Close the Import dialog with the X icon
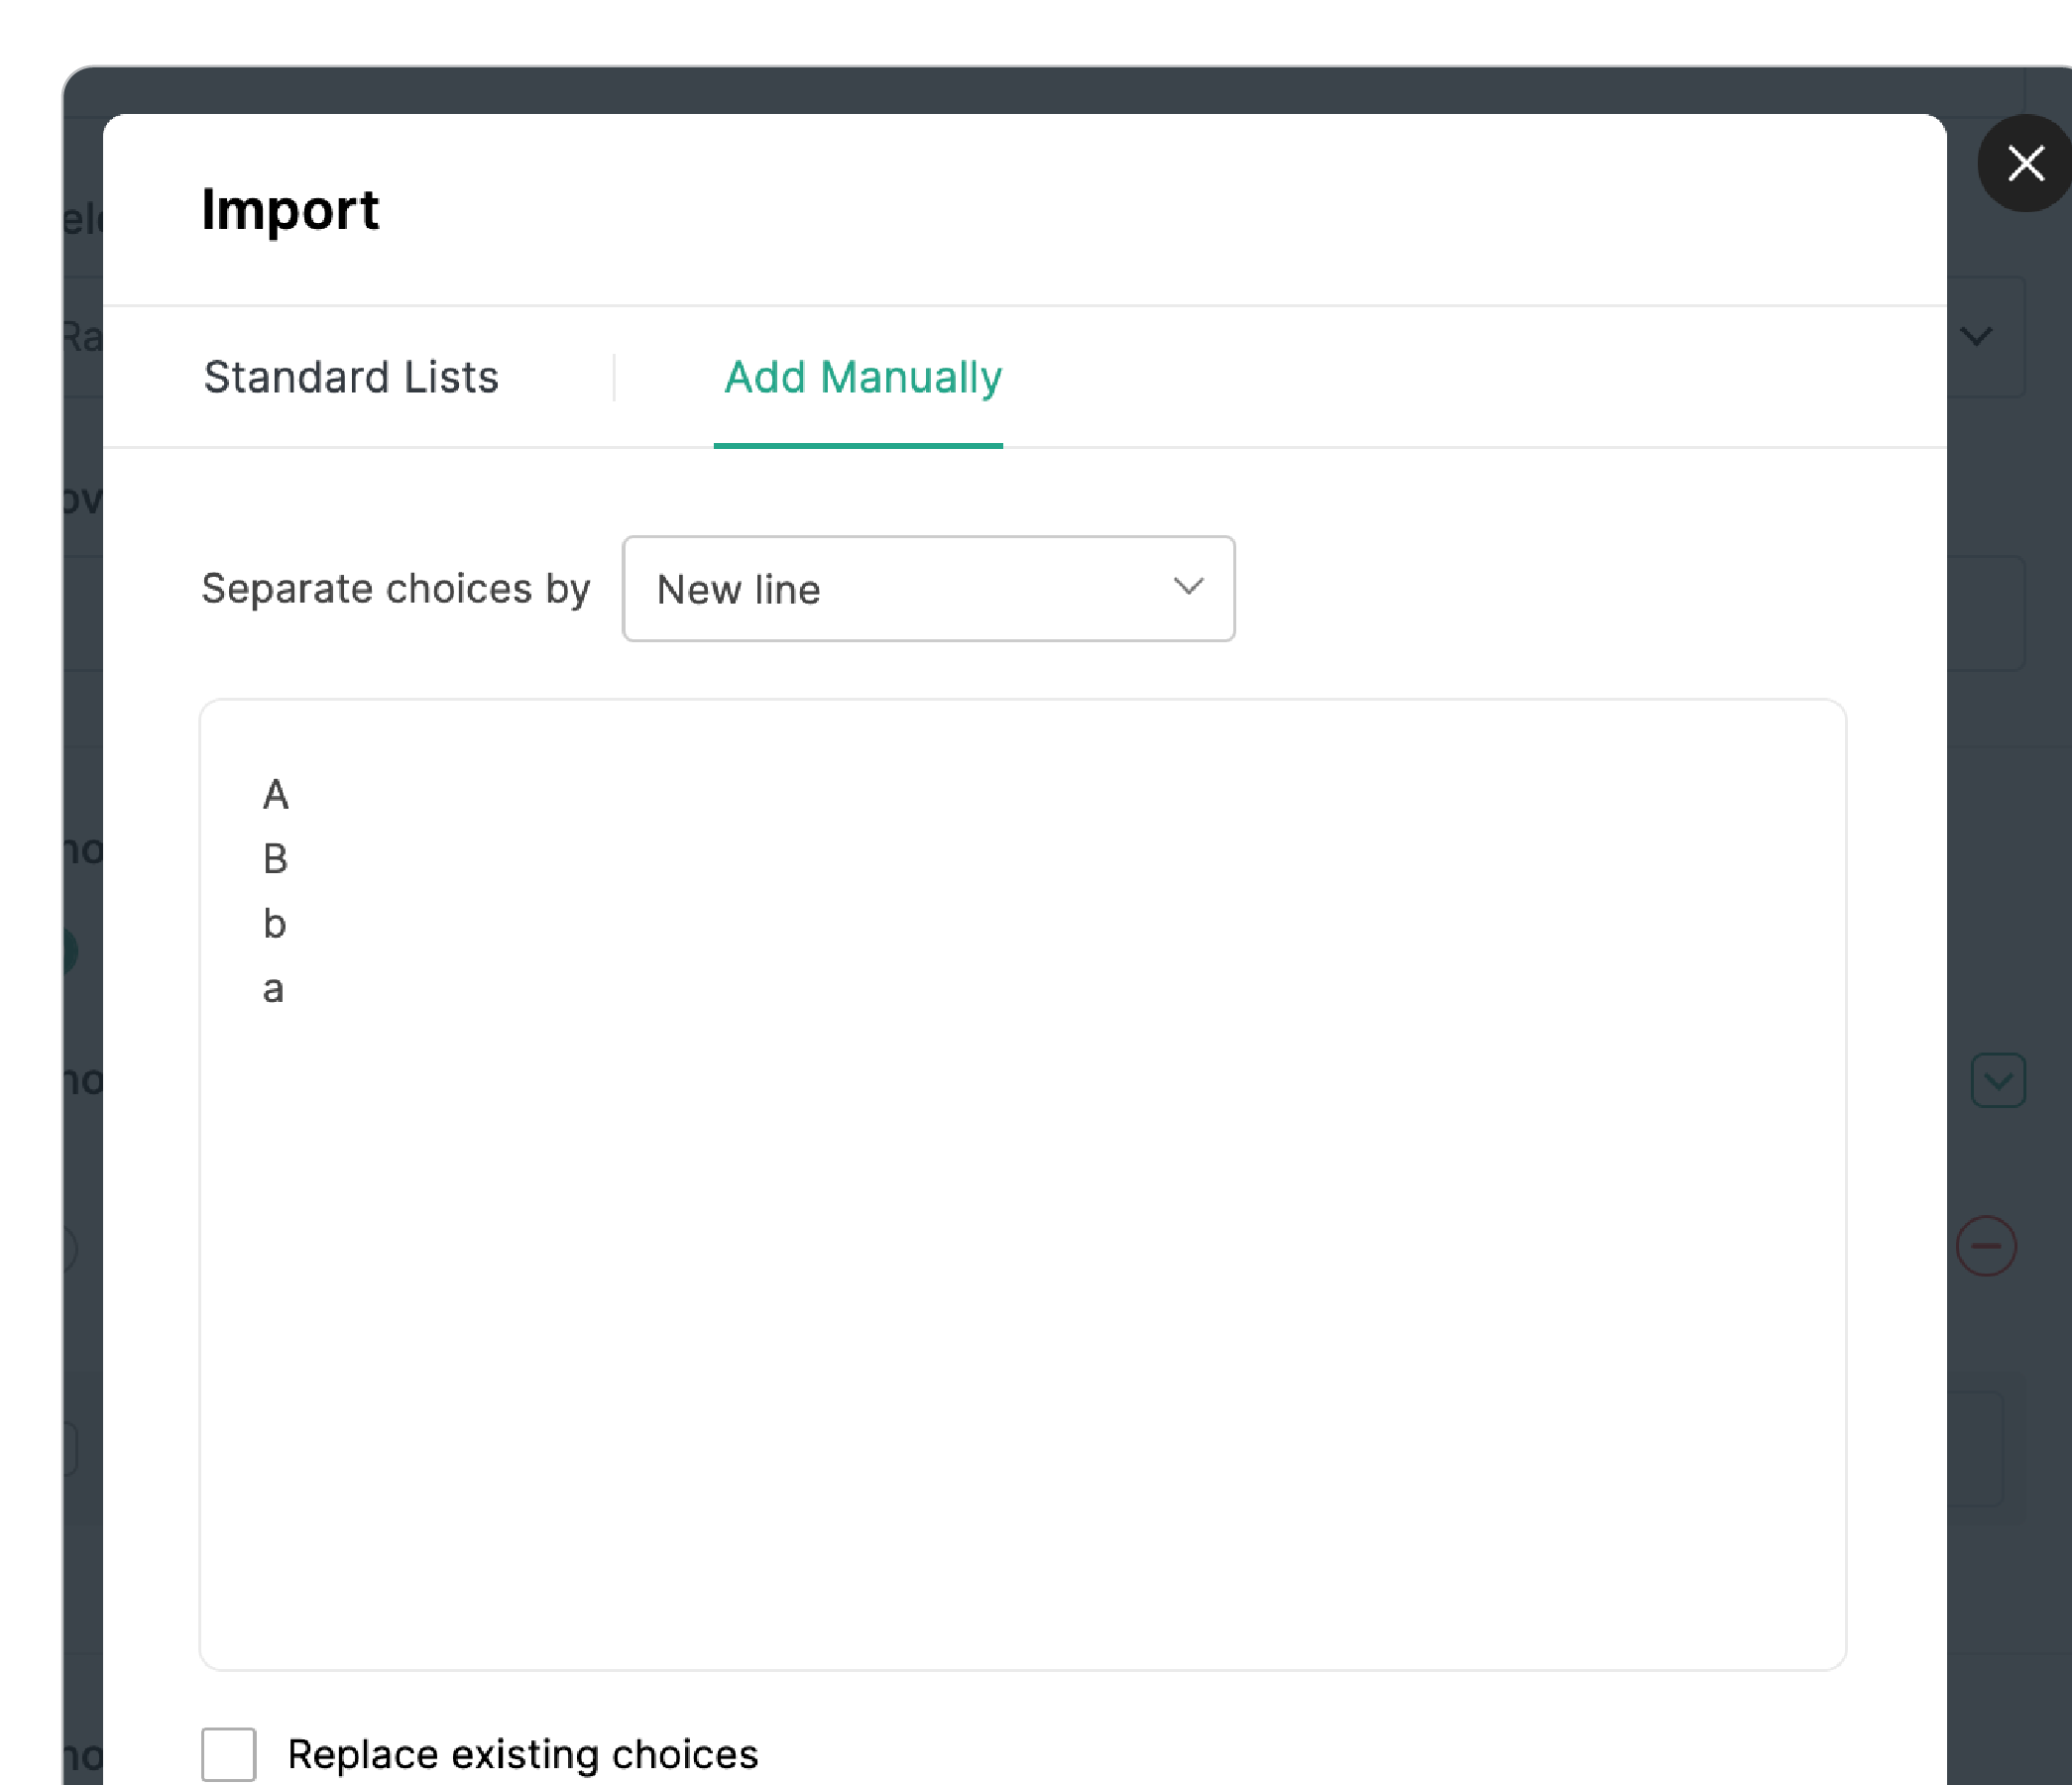The width and height of the screenshot is (2072, 1785). pyautogui.click(x=2025, y=163)
